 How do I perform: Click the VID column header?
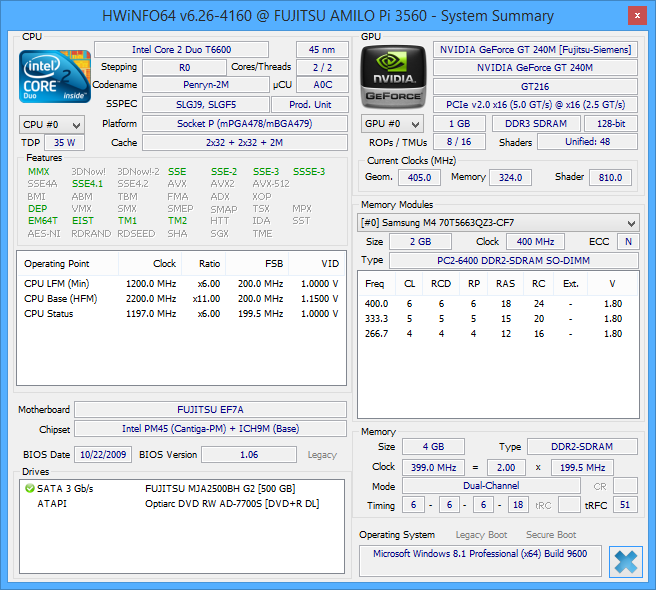coord(317,264)
